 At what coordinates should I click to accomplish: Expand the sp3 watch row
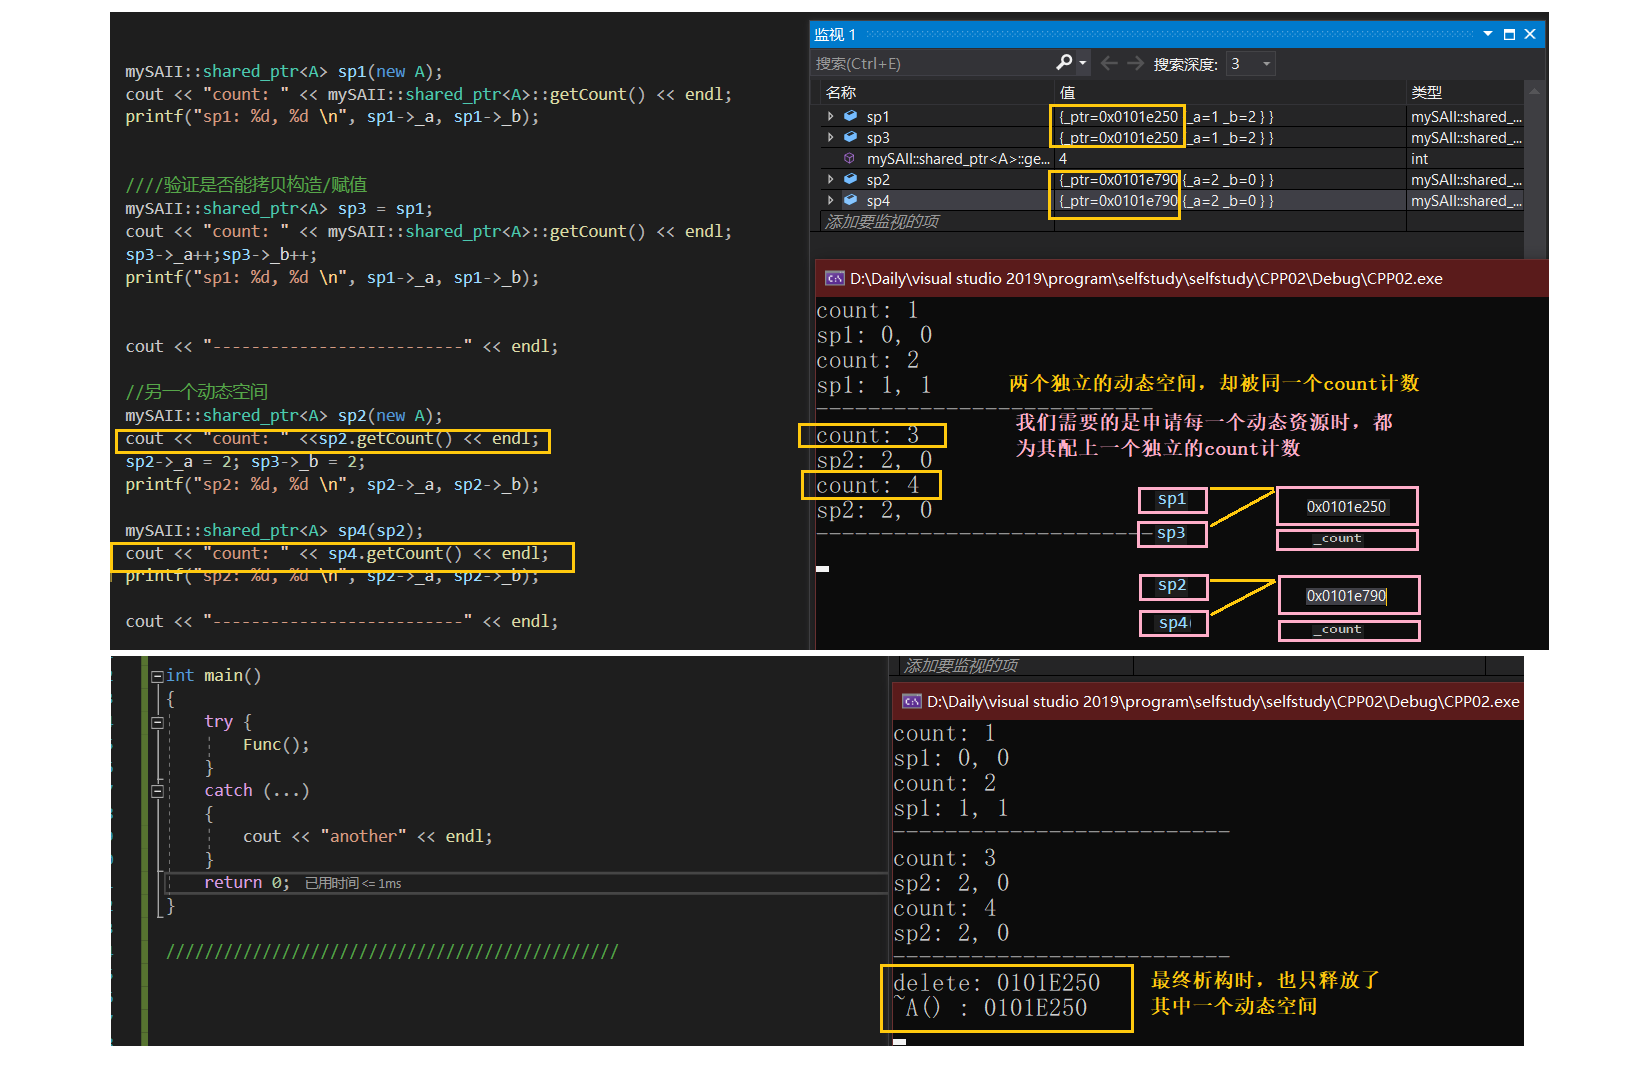[x=830, y=138]
